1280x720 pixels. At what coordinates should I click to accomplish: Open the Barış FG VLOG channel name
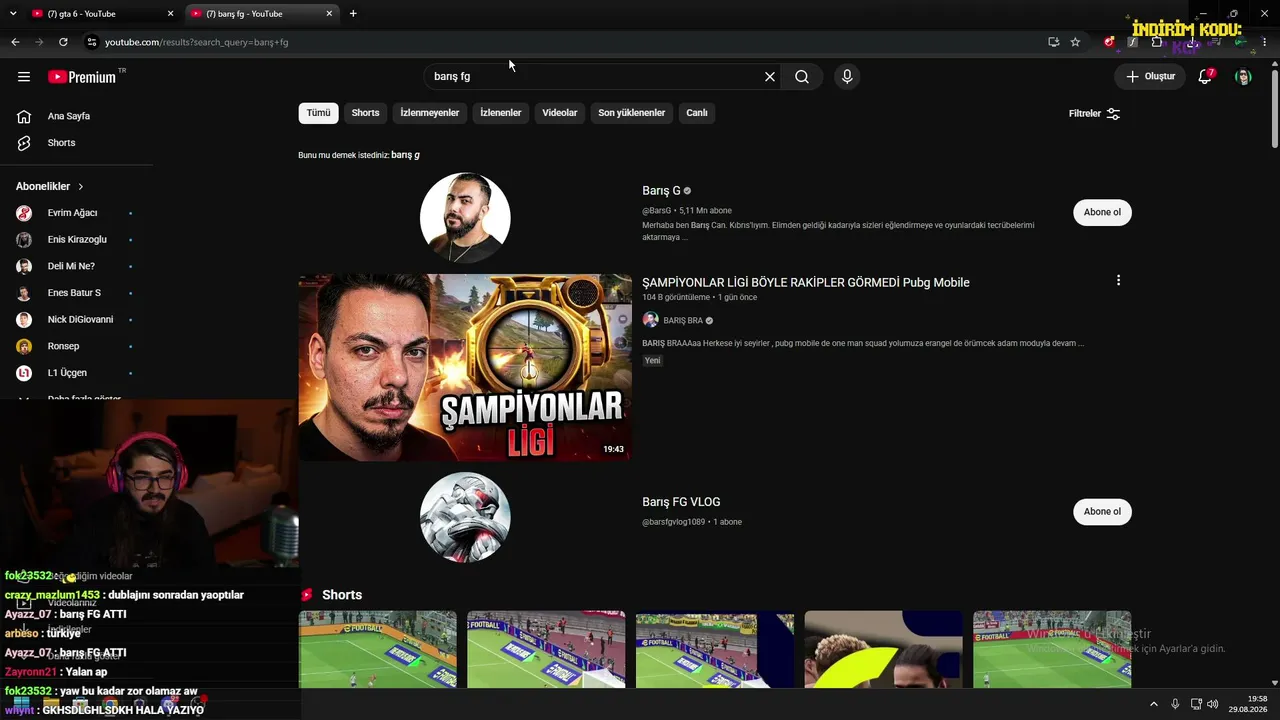(x=681, y=502)
